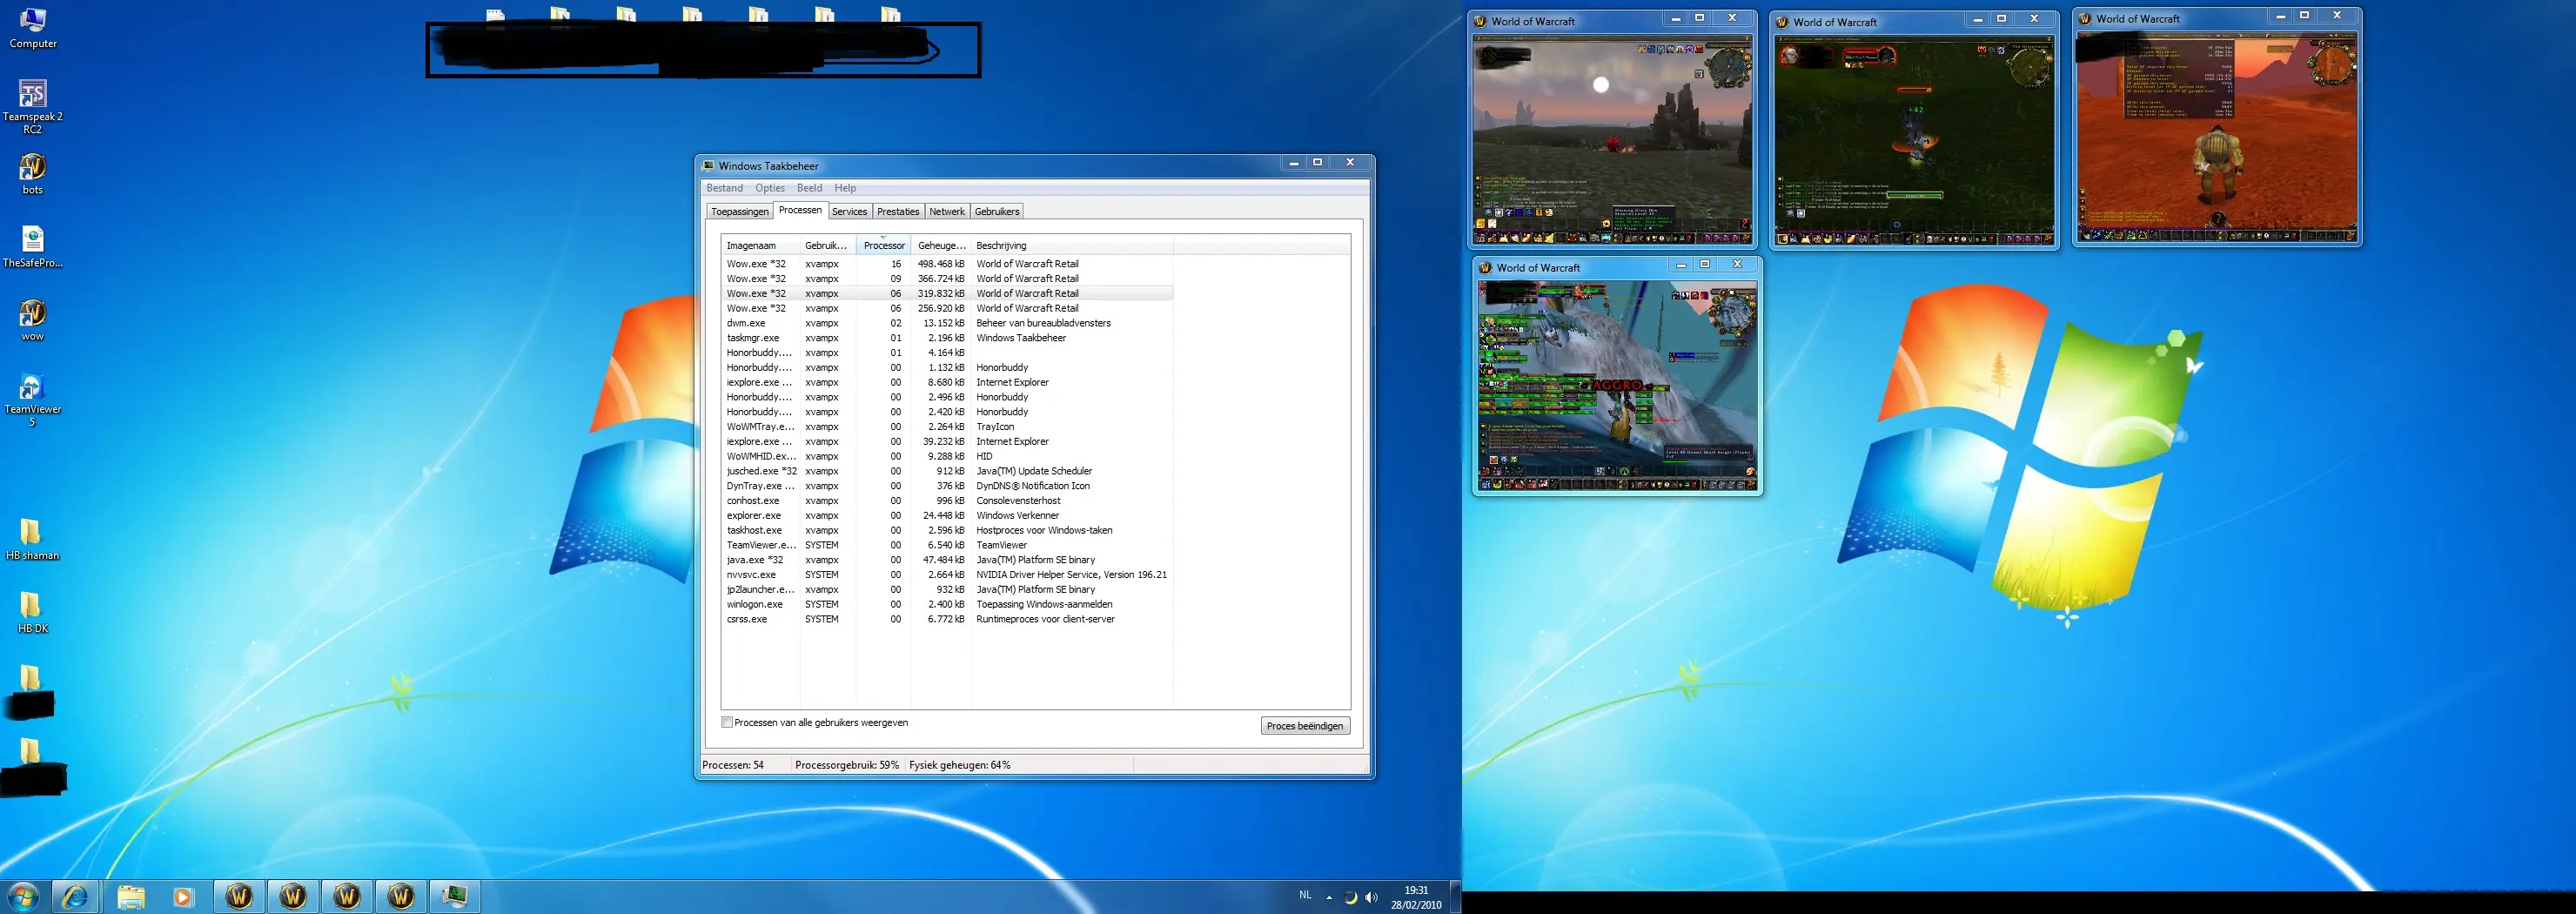Show hidden tray icons with the arrow
Image resolution: width=2576 pixels, height=914 pixels.
coord(1329,897)
